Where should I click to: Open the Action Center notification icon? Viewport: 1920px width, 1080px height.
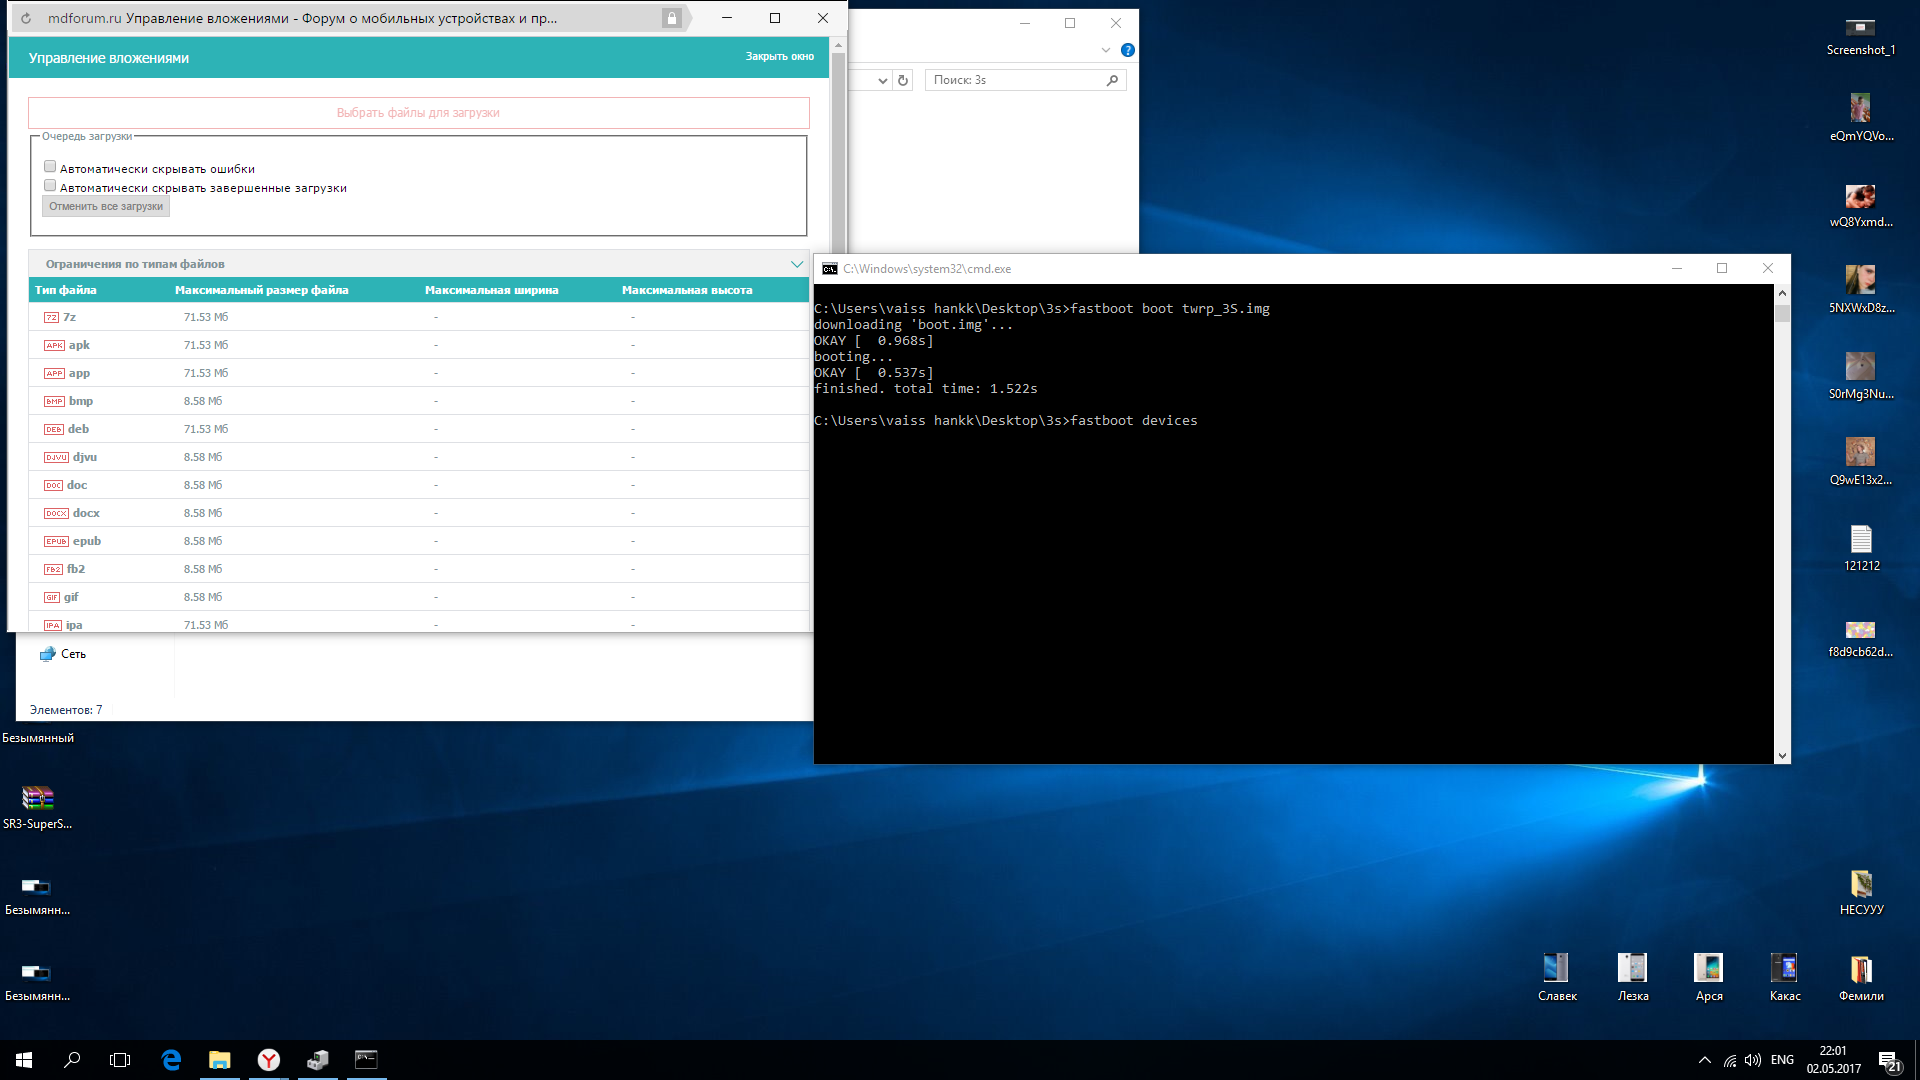[1887, 1060]
